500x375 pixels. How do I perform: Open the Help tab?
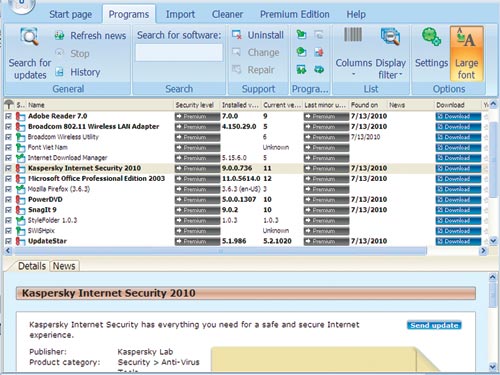356,14
